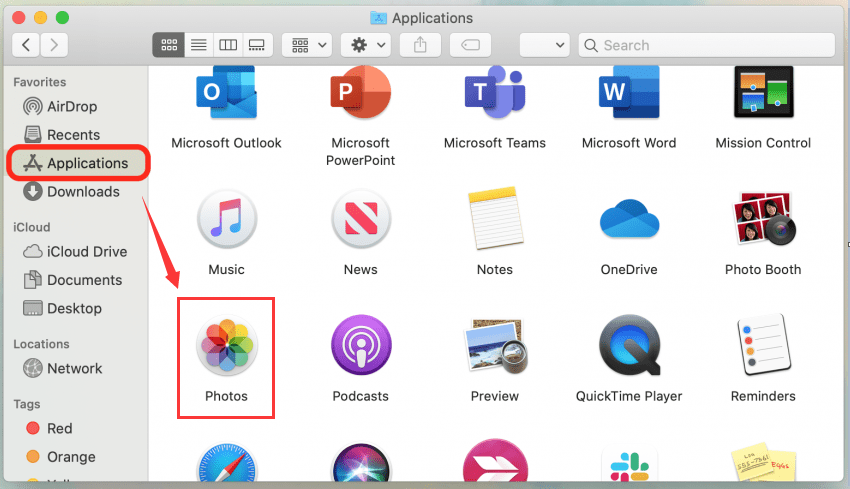Switch to column view mode
Viewport: 850px width, 489px height.
(227, 45)
